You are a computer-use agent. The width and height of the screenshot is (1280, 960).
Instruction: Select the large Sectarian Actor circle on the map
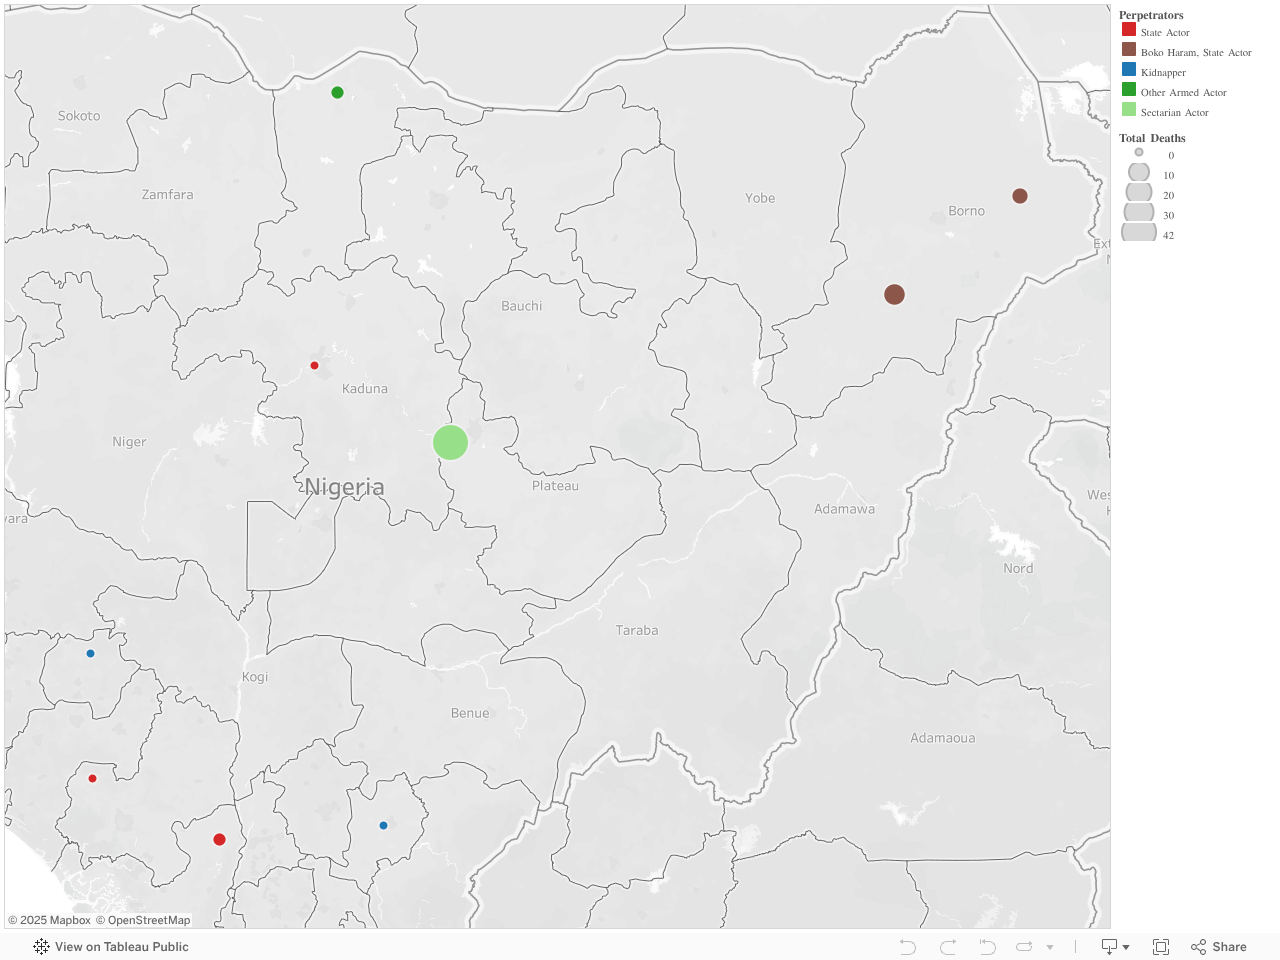pyautogui.click(x=450, y=442)
